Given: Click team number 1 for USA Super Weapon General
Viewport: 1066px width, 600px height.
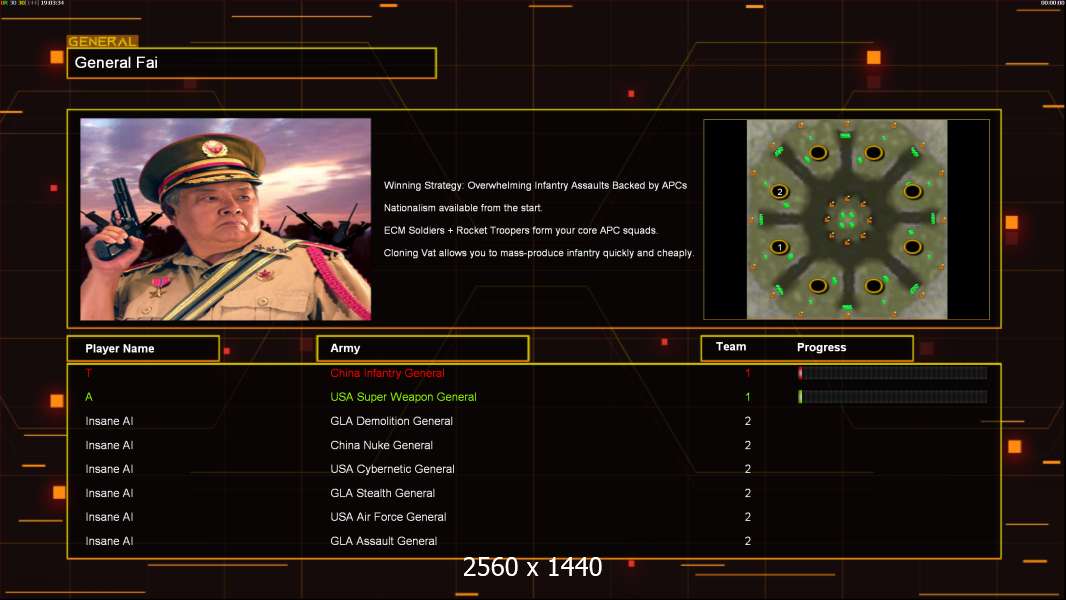Looking at the screenshot, I should pos(748,397).
